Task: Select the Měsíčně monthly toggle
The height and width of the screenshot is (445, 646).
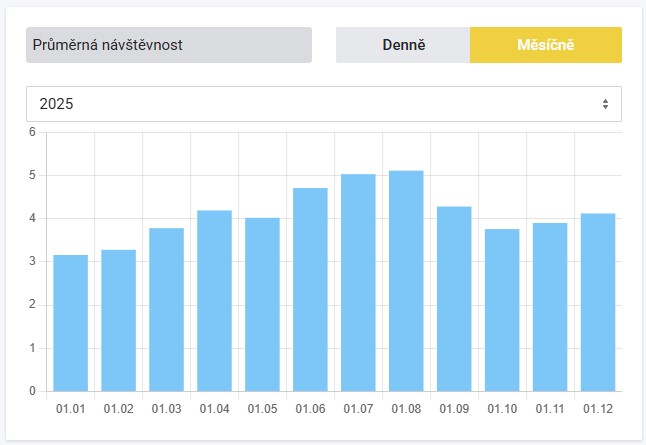Action: 545,45
